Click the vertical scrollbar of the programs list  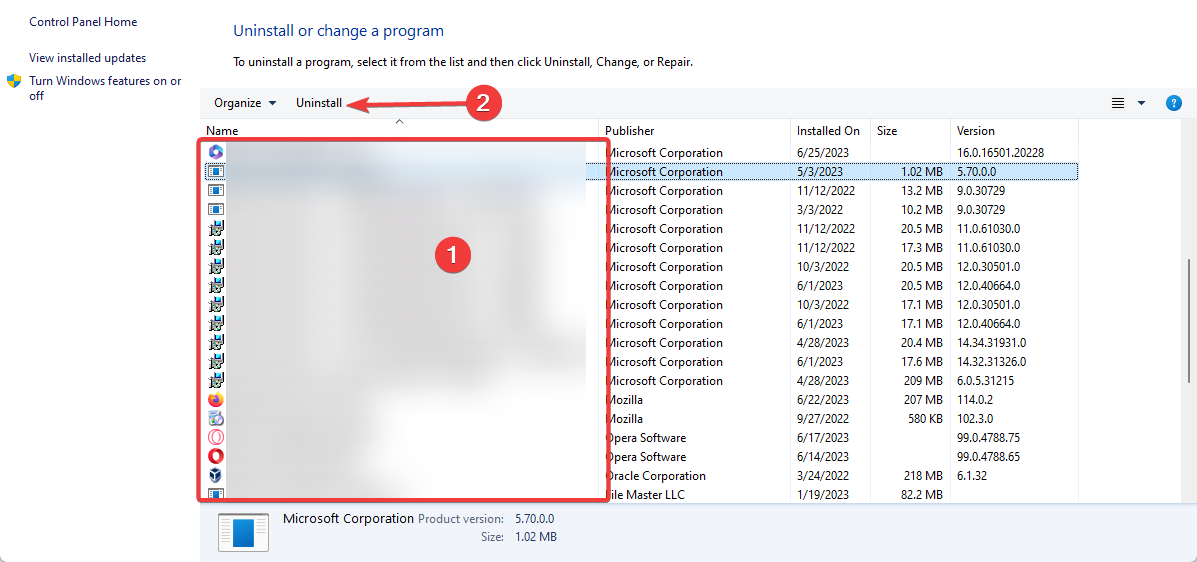click(1189, 321)
